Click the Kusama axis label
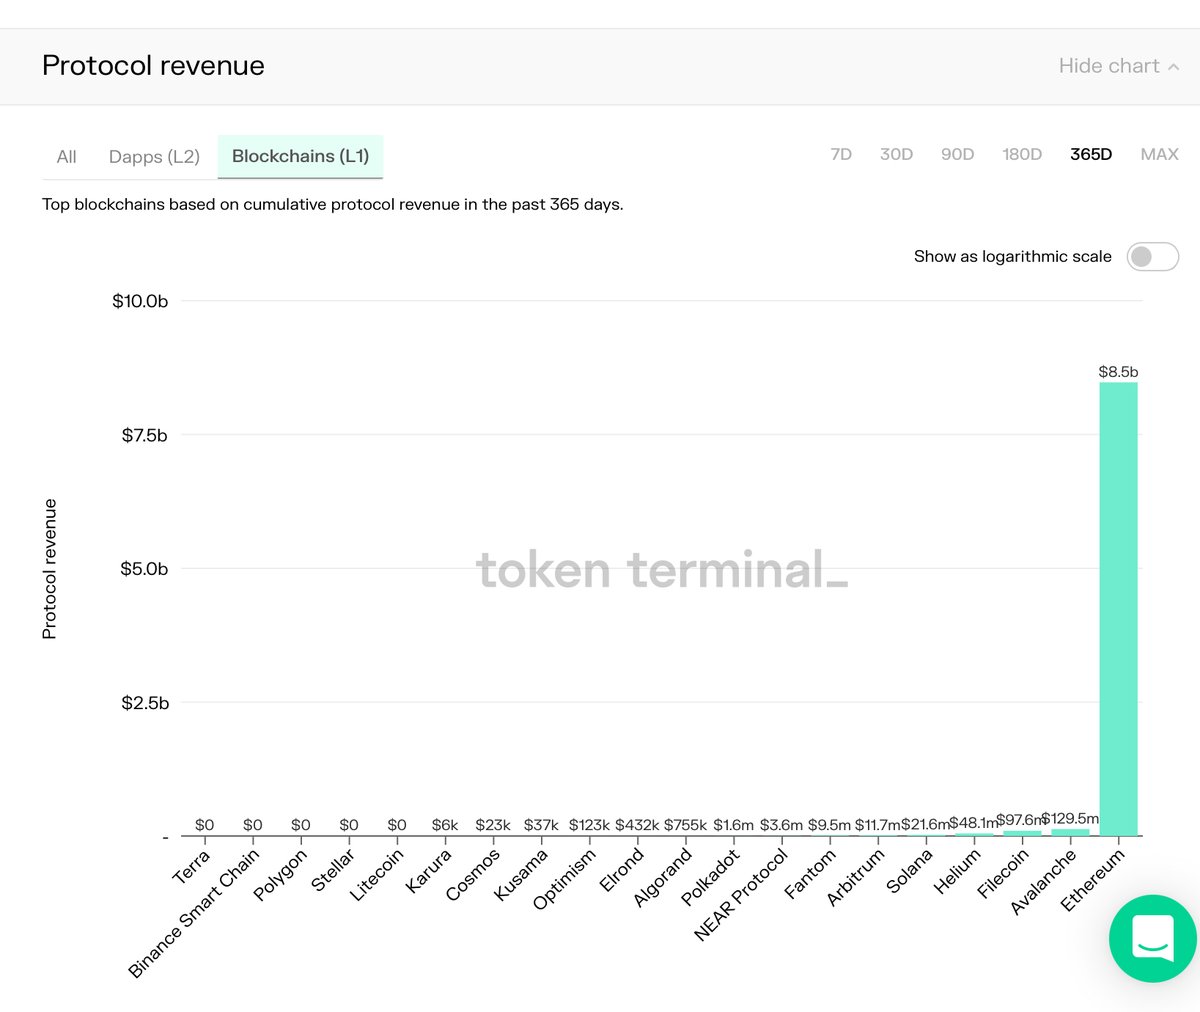This screenshot has width=1200, height=1012. pos(522,875)
